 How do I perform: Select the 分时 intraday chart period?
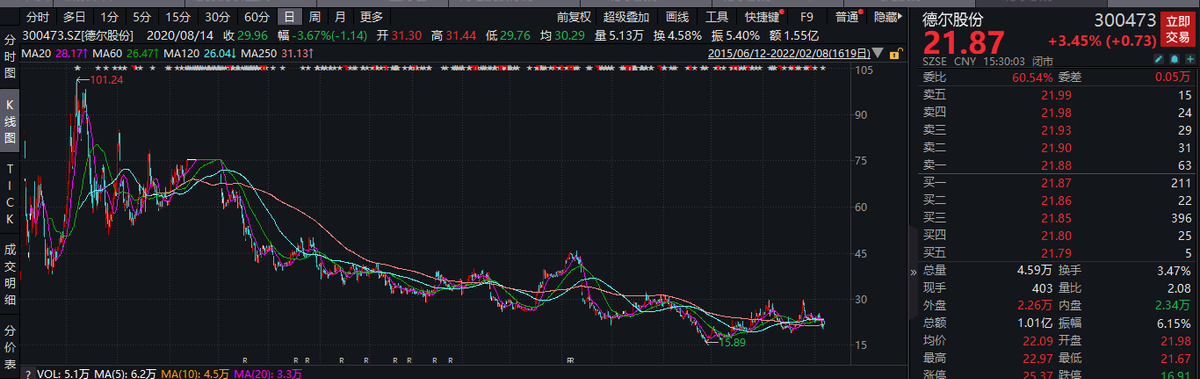coord(37,16)
